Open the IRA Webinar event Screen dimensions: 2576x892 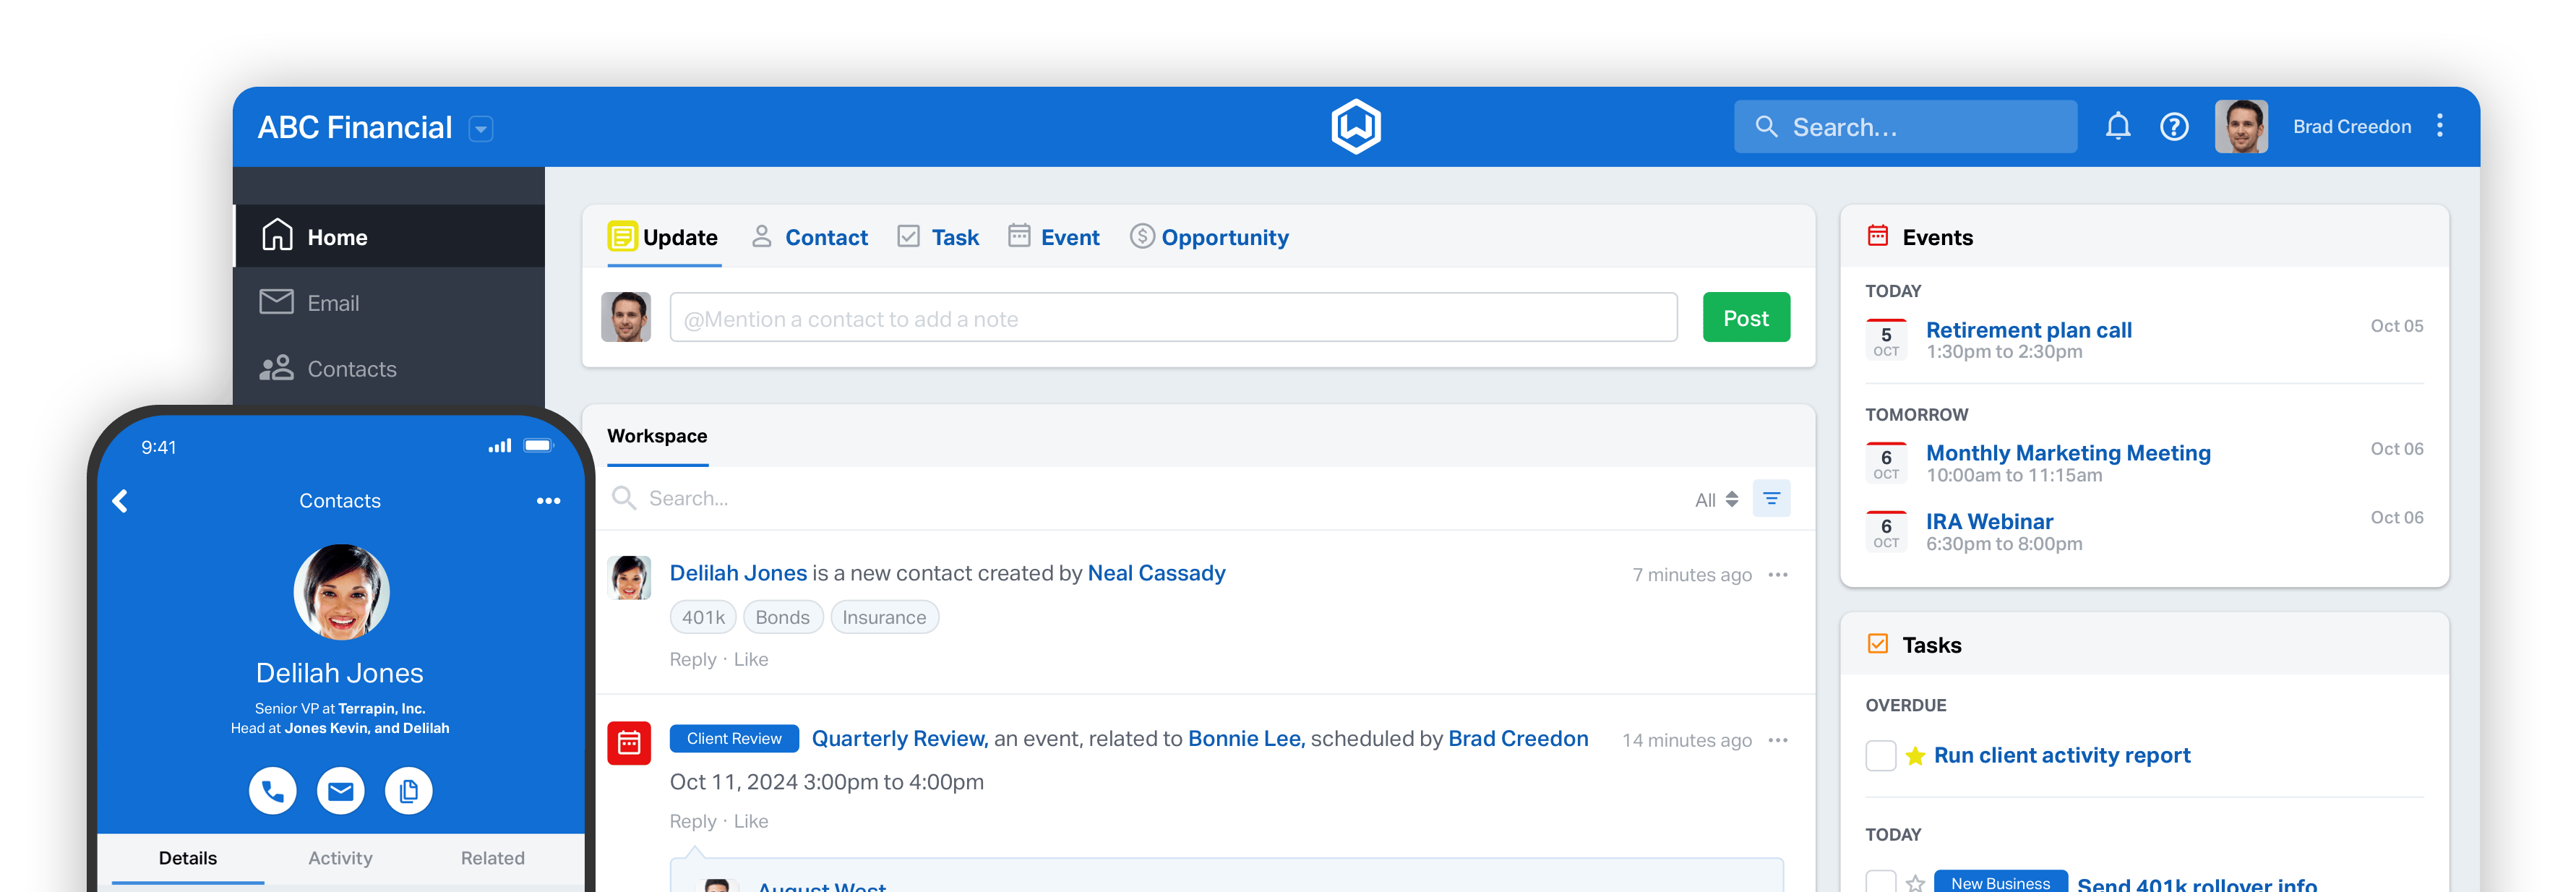pyautogui.click(x=1989, y=522)
